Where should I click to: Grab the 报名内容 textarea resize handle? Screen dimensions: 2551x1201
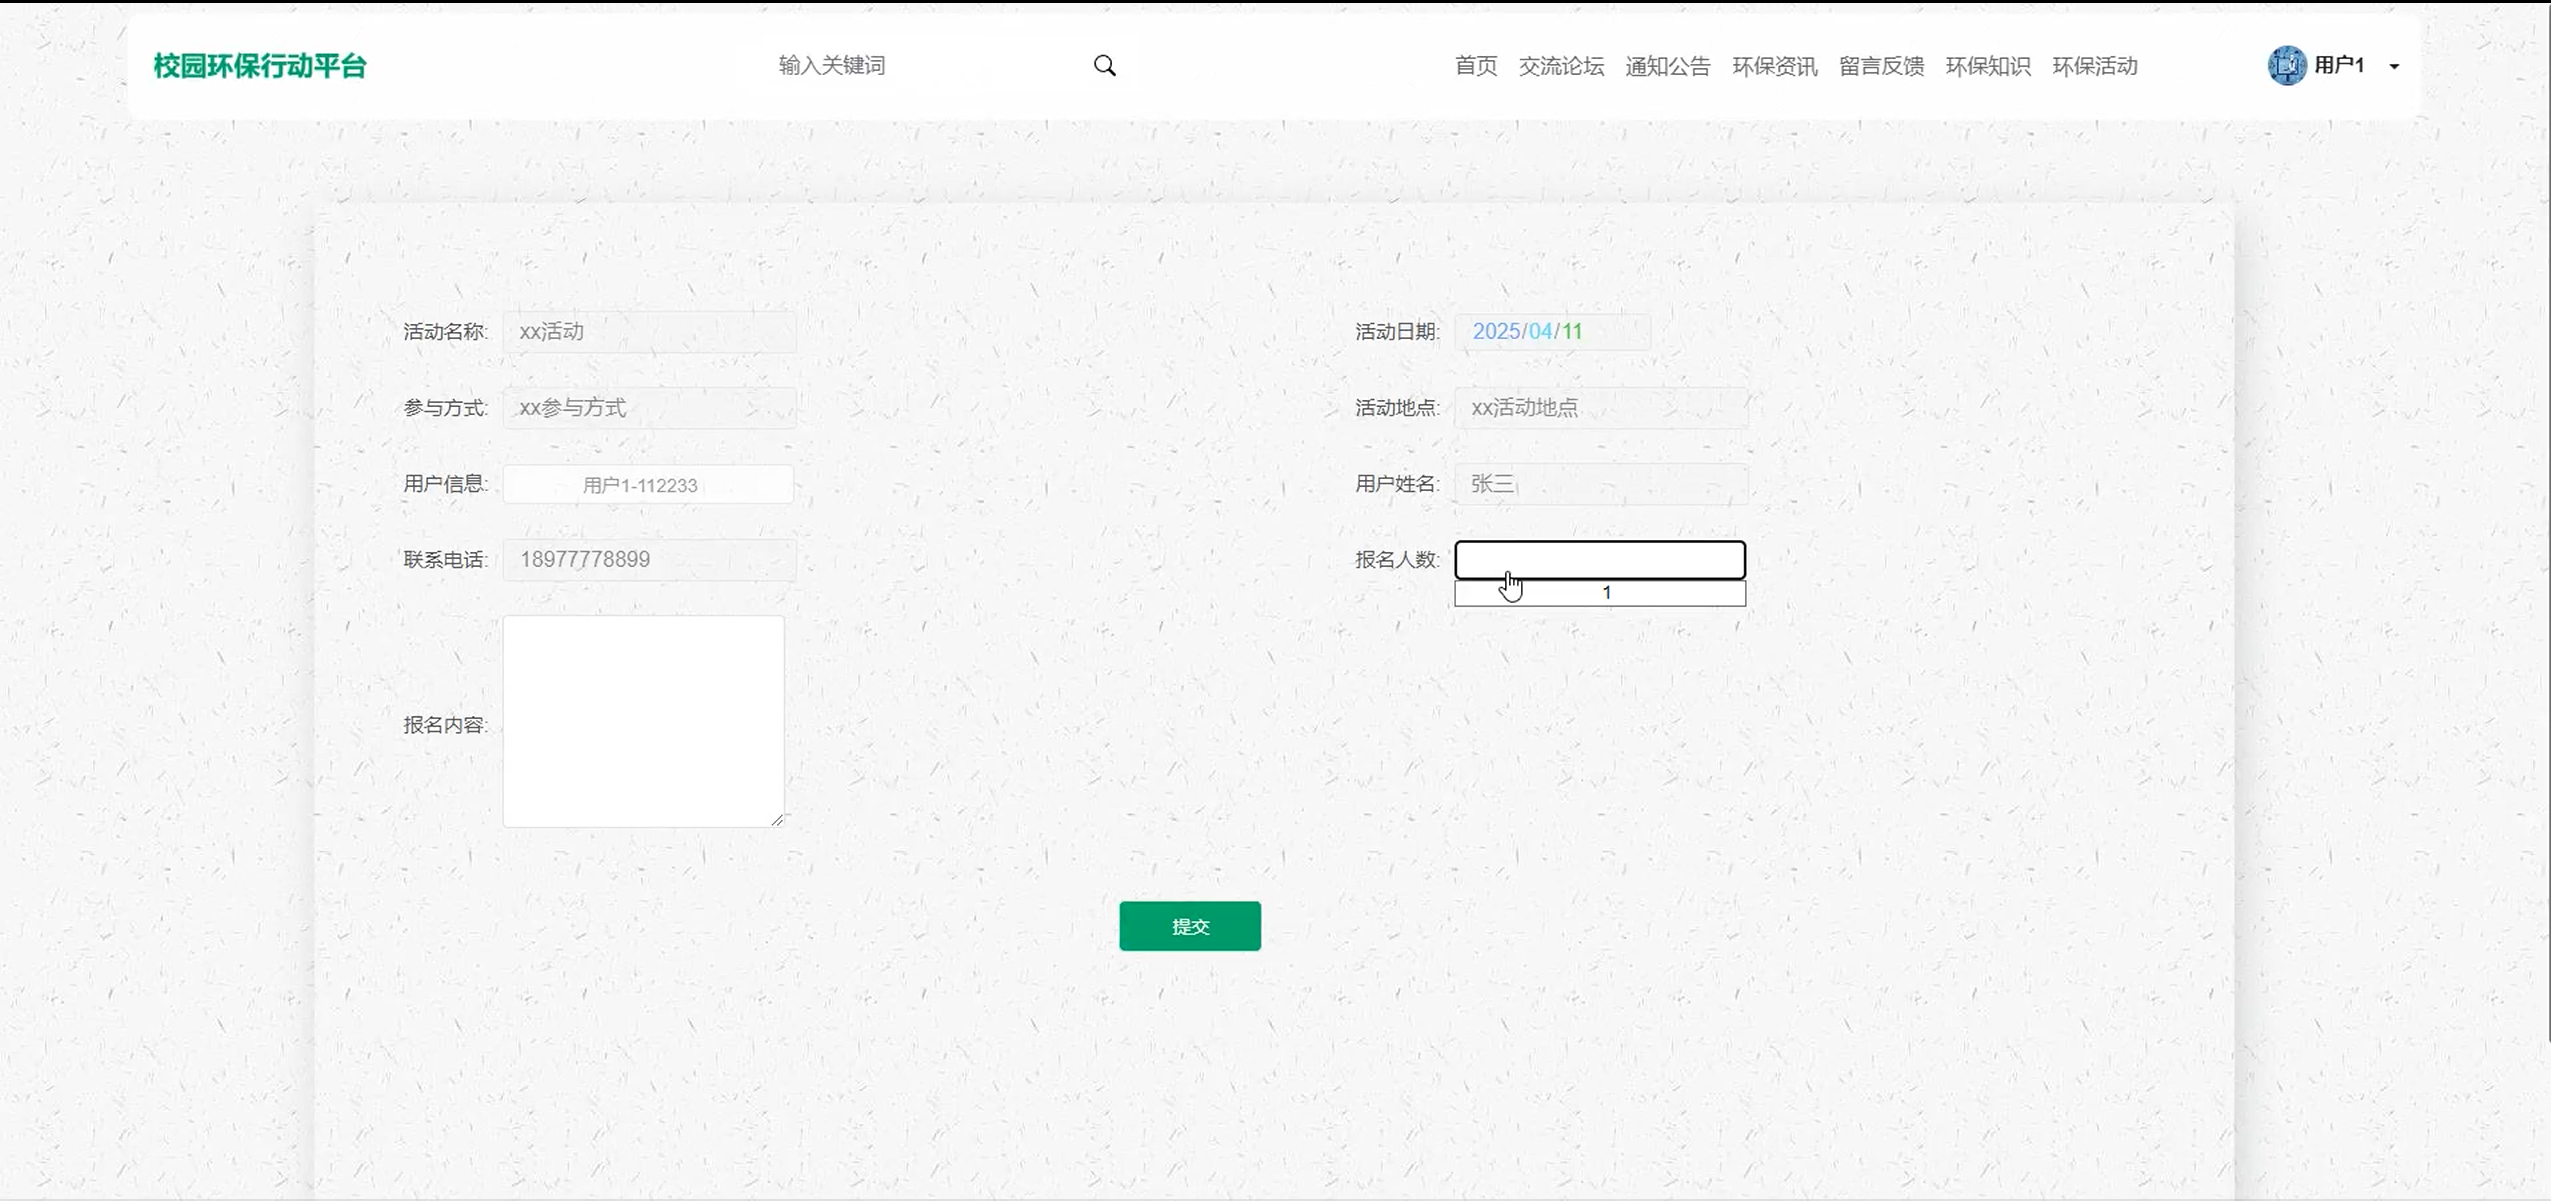click(777, 820)
